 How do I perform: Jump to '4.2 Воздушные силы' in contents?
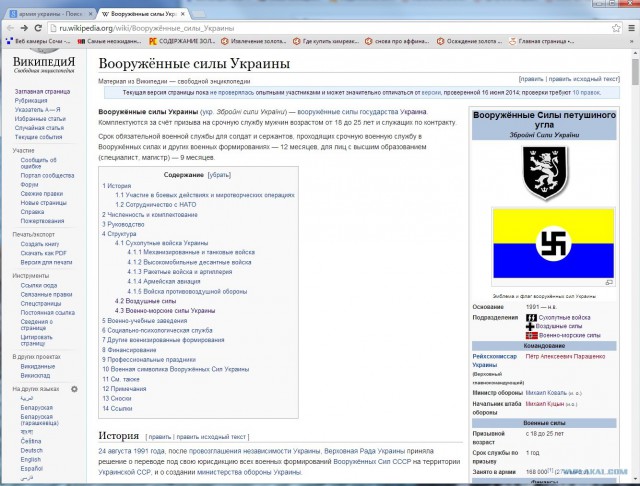(145, 301)
